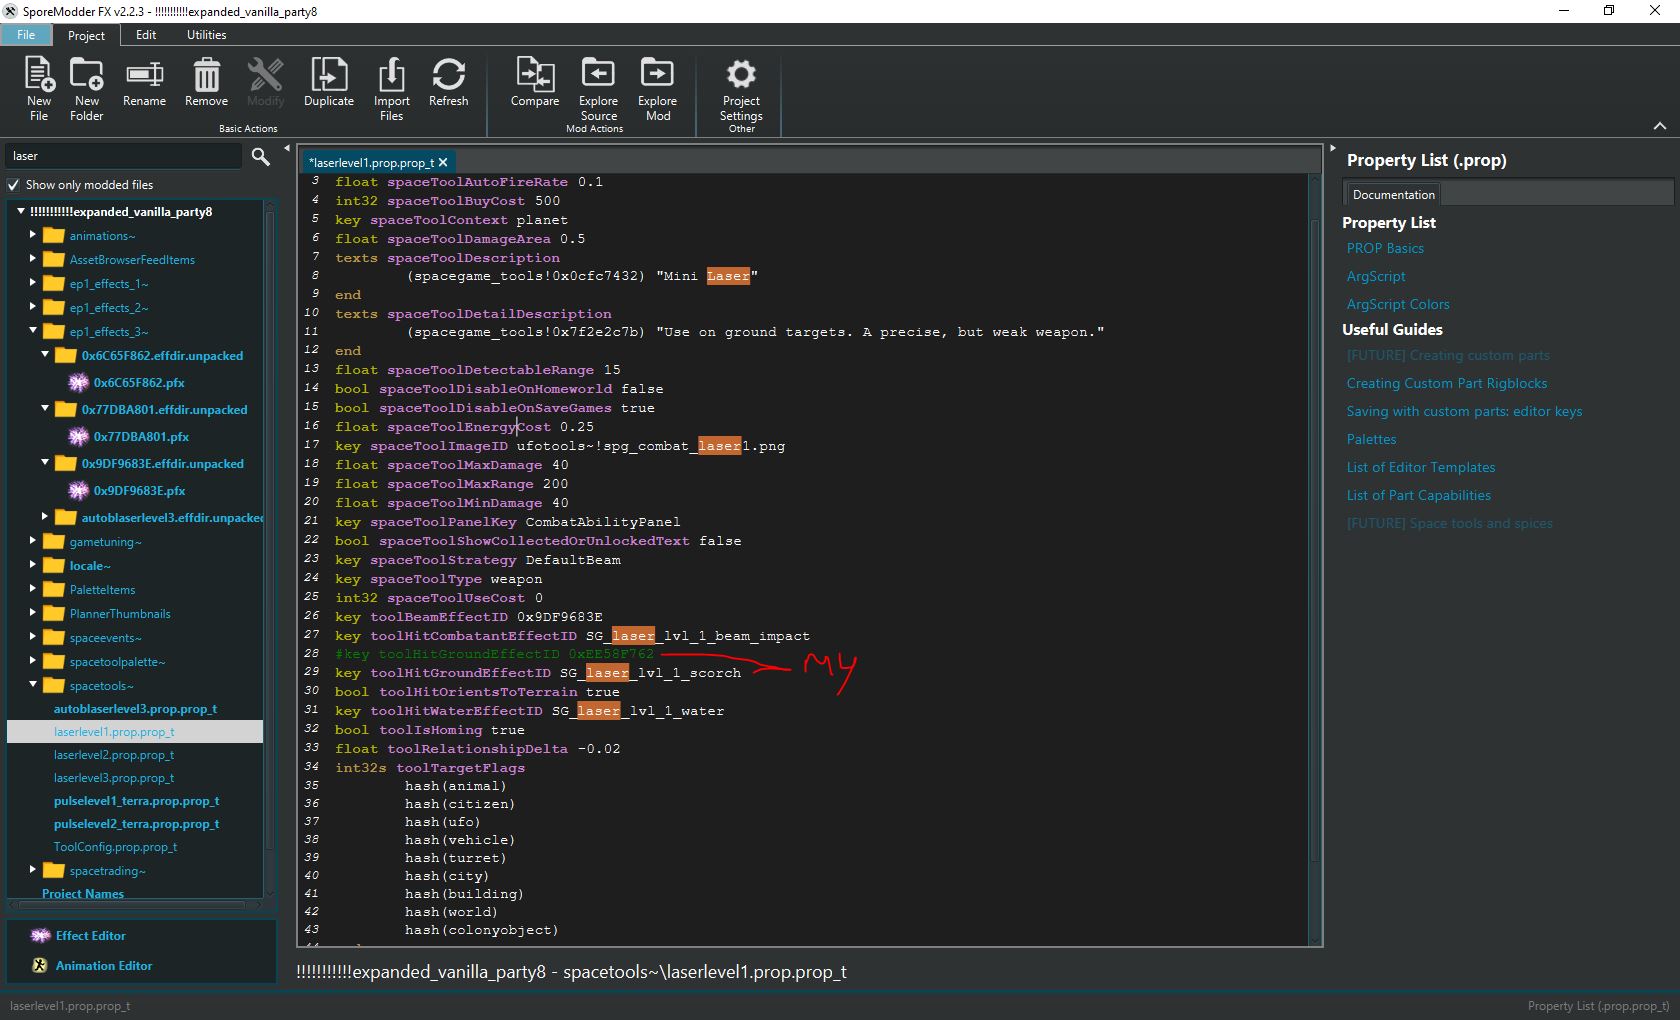Click the Duplicate icon
Image resolution: width=1680 pixels, height=1020 pixels.
329,75
